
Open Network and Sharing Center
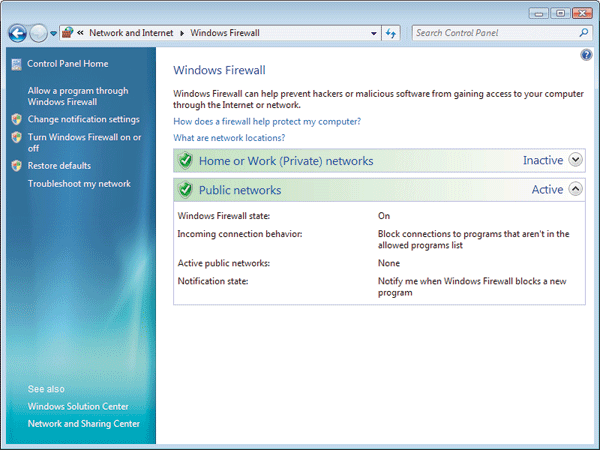point(84,424)
